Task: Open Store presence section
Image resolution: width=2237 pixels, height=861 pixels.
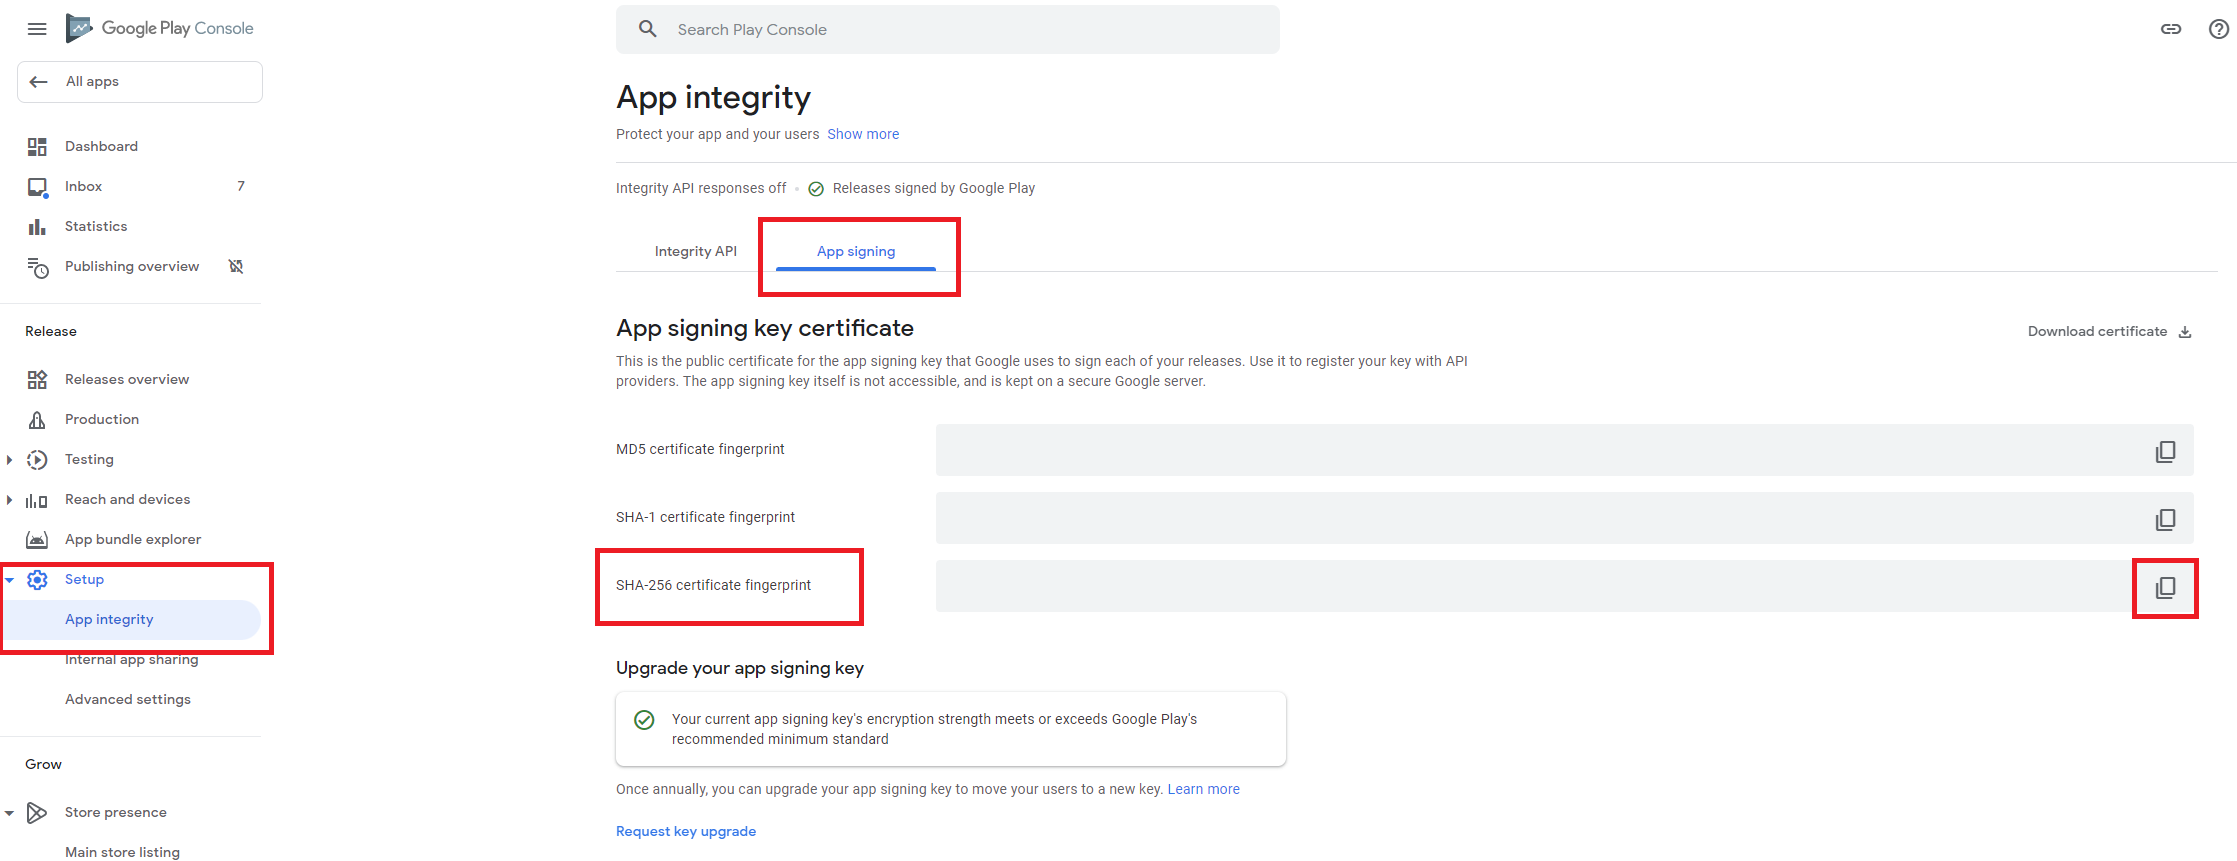Action: (x=116, y=812)
